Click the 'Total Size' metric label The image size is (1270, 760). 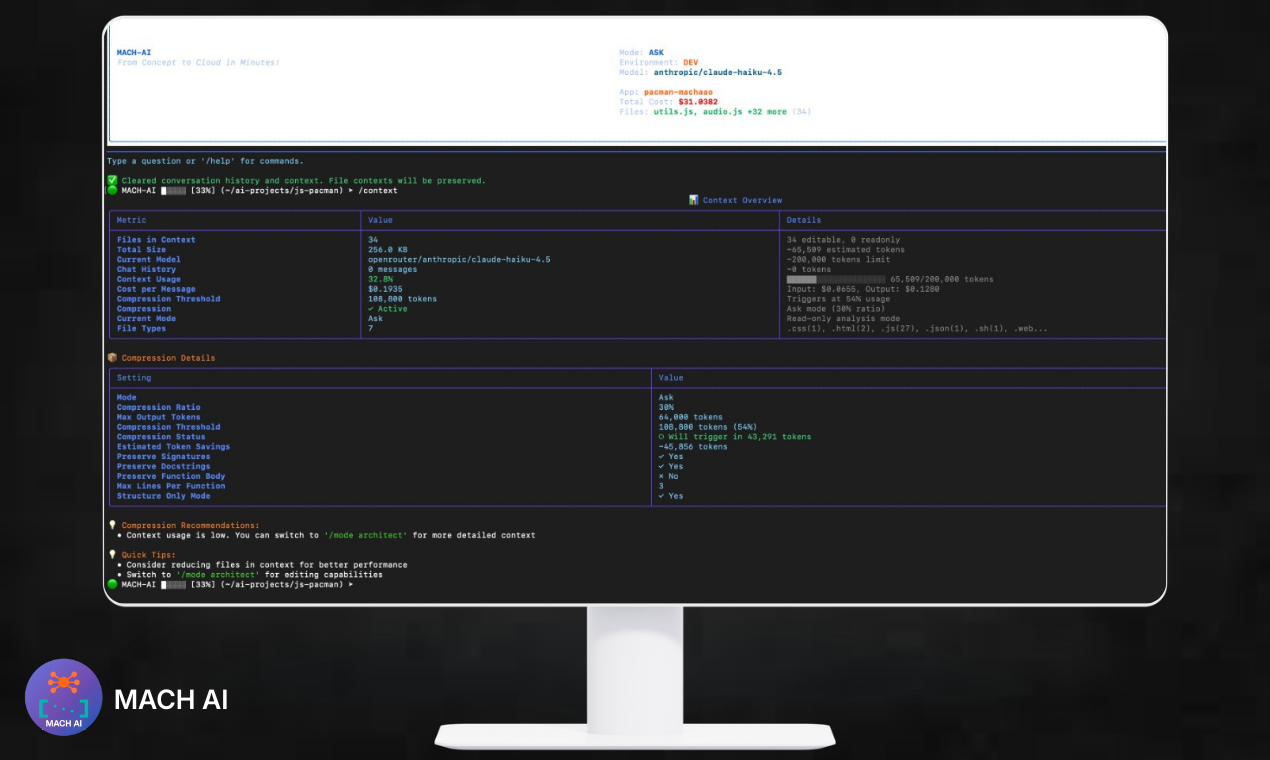[x=142, y=250]
